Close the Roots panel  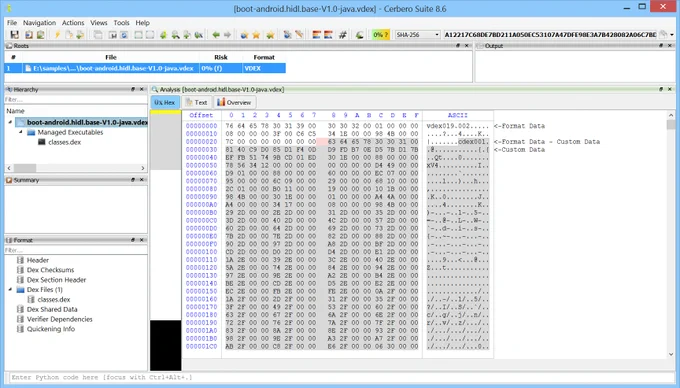click(x=467, y=46)
